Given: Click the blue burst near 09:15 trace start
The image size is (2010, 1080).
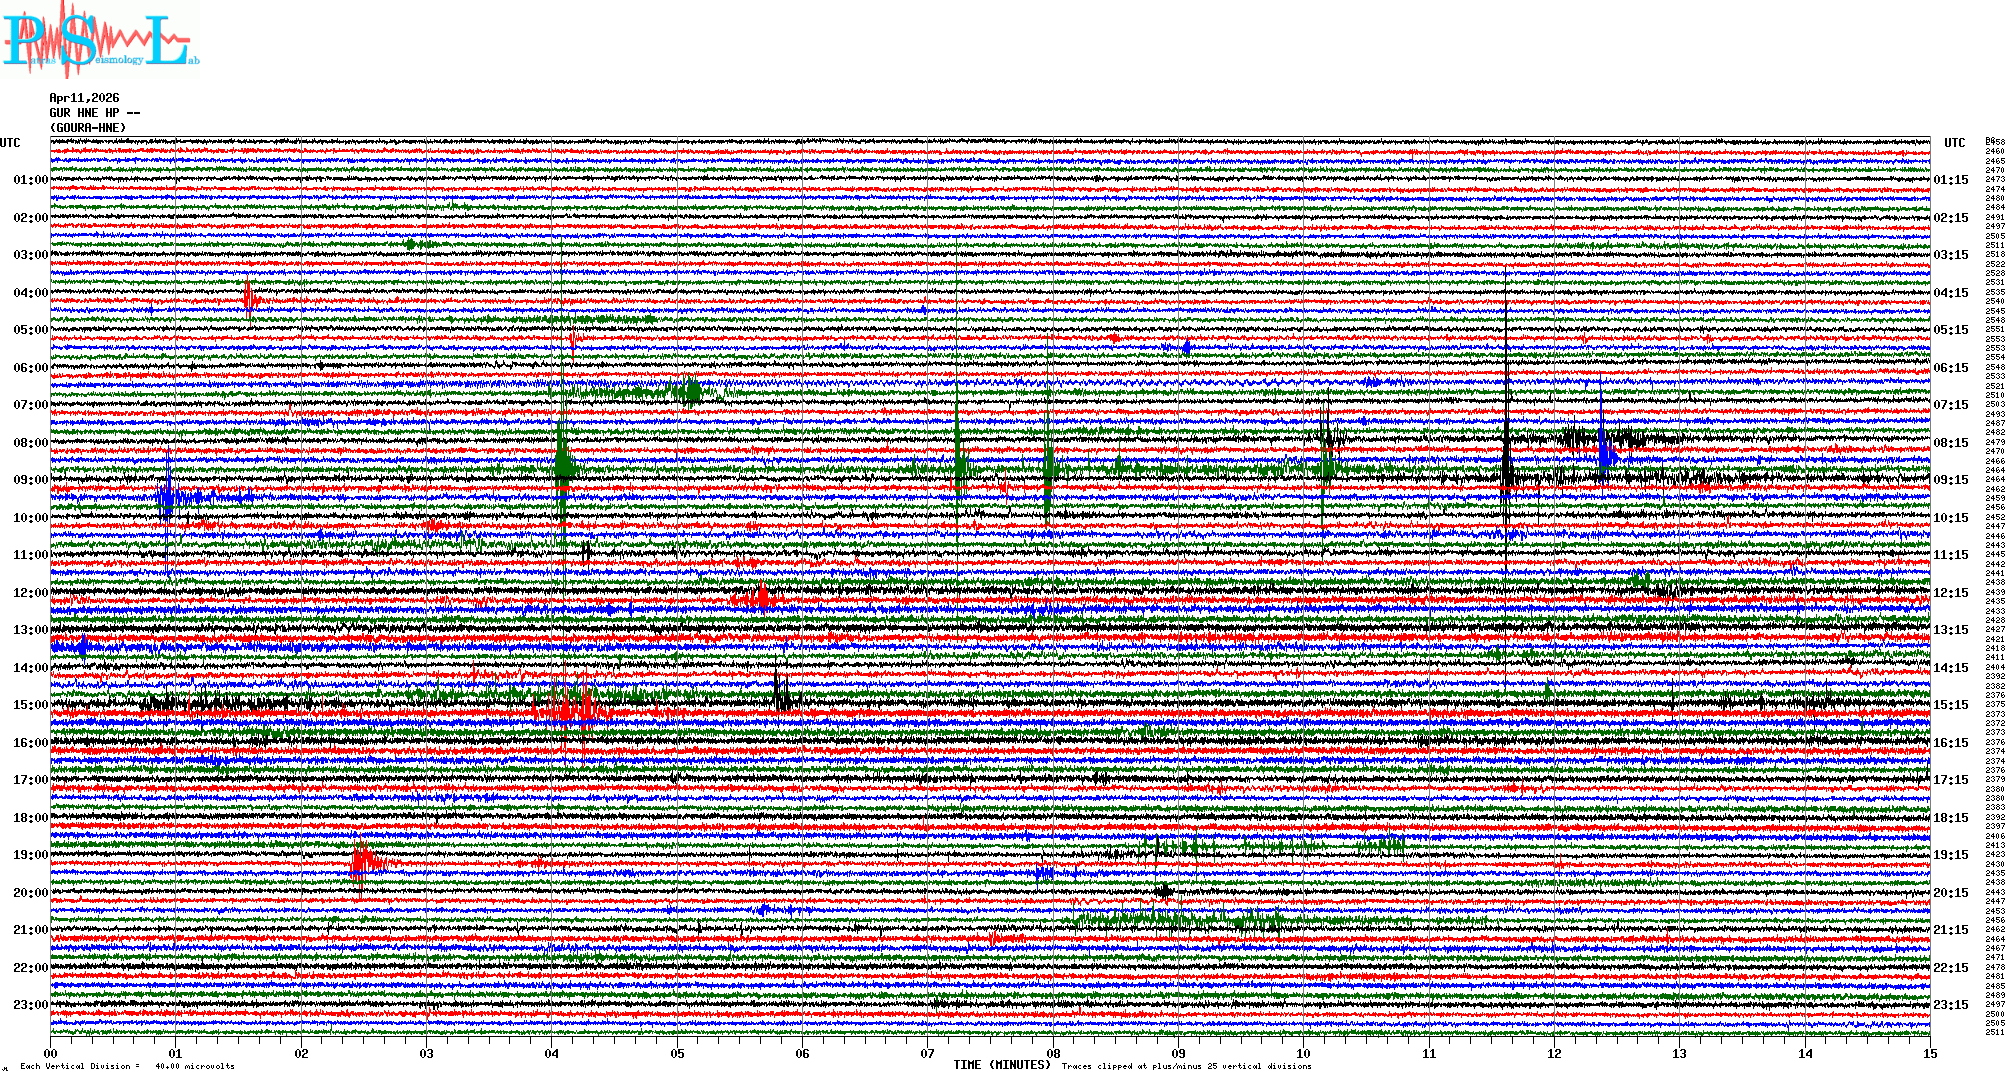Looking at the screenshot, I should click(168, 496).
